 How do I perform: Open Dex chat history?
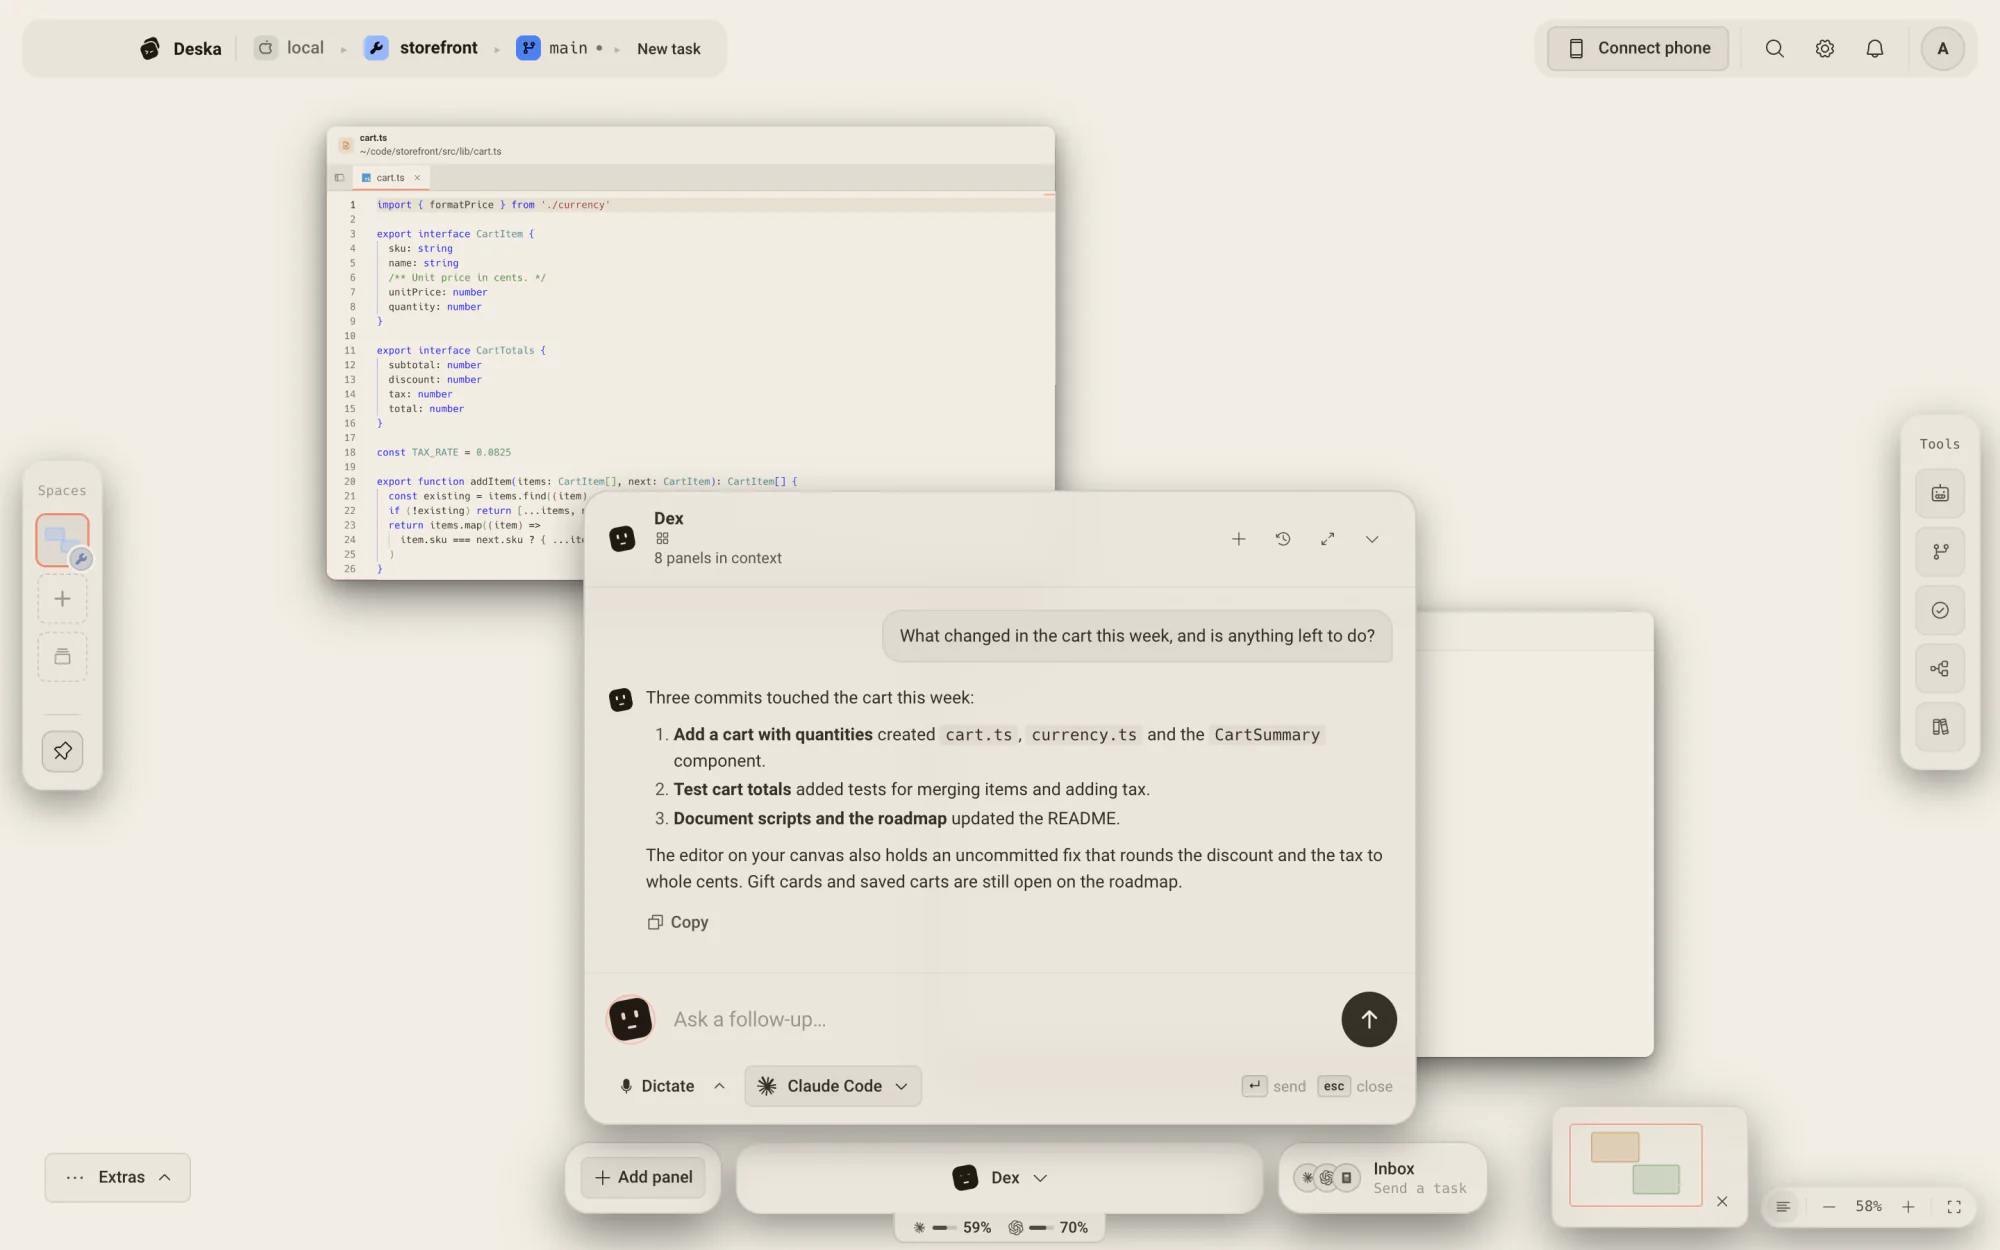(1283, 539)
